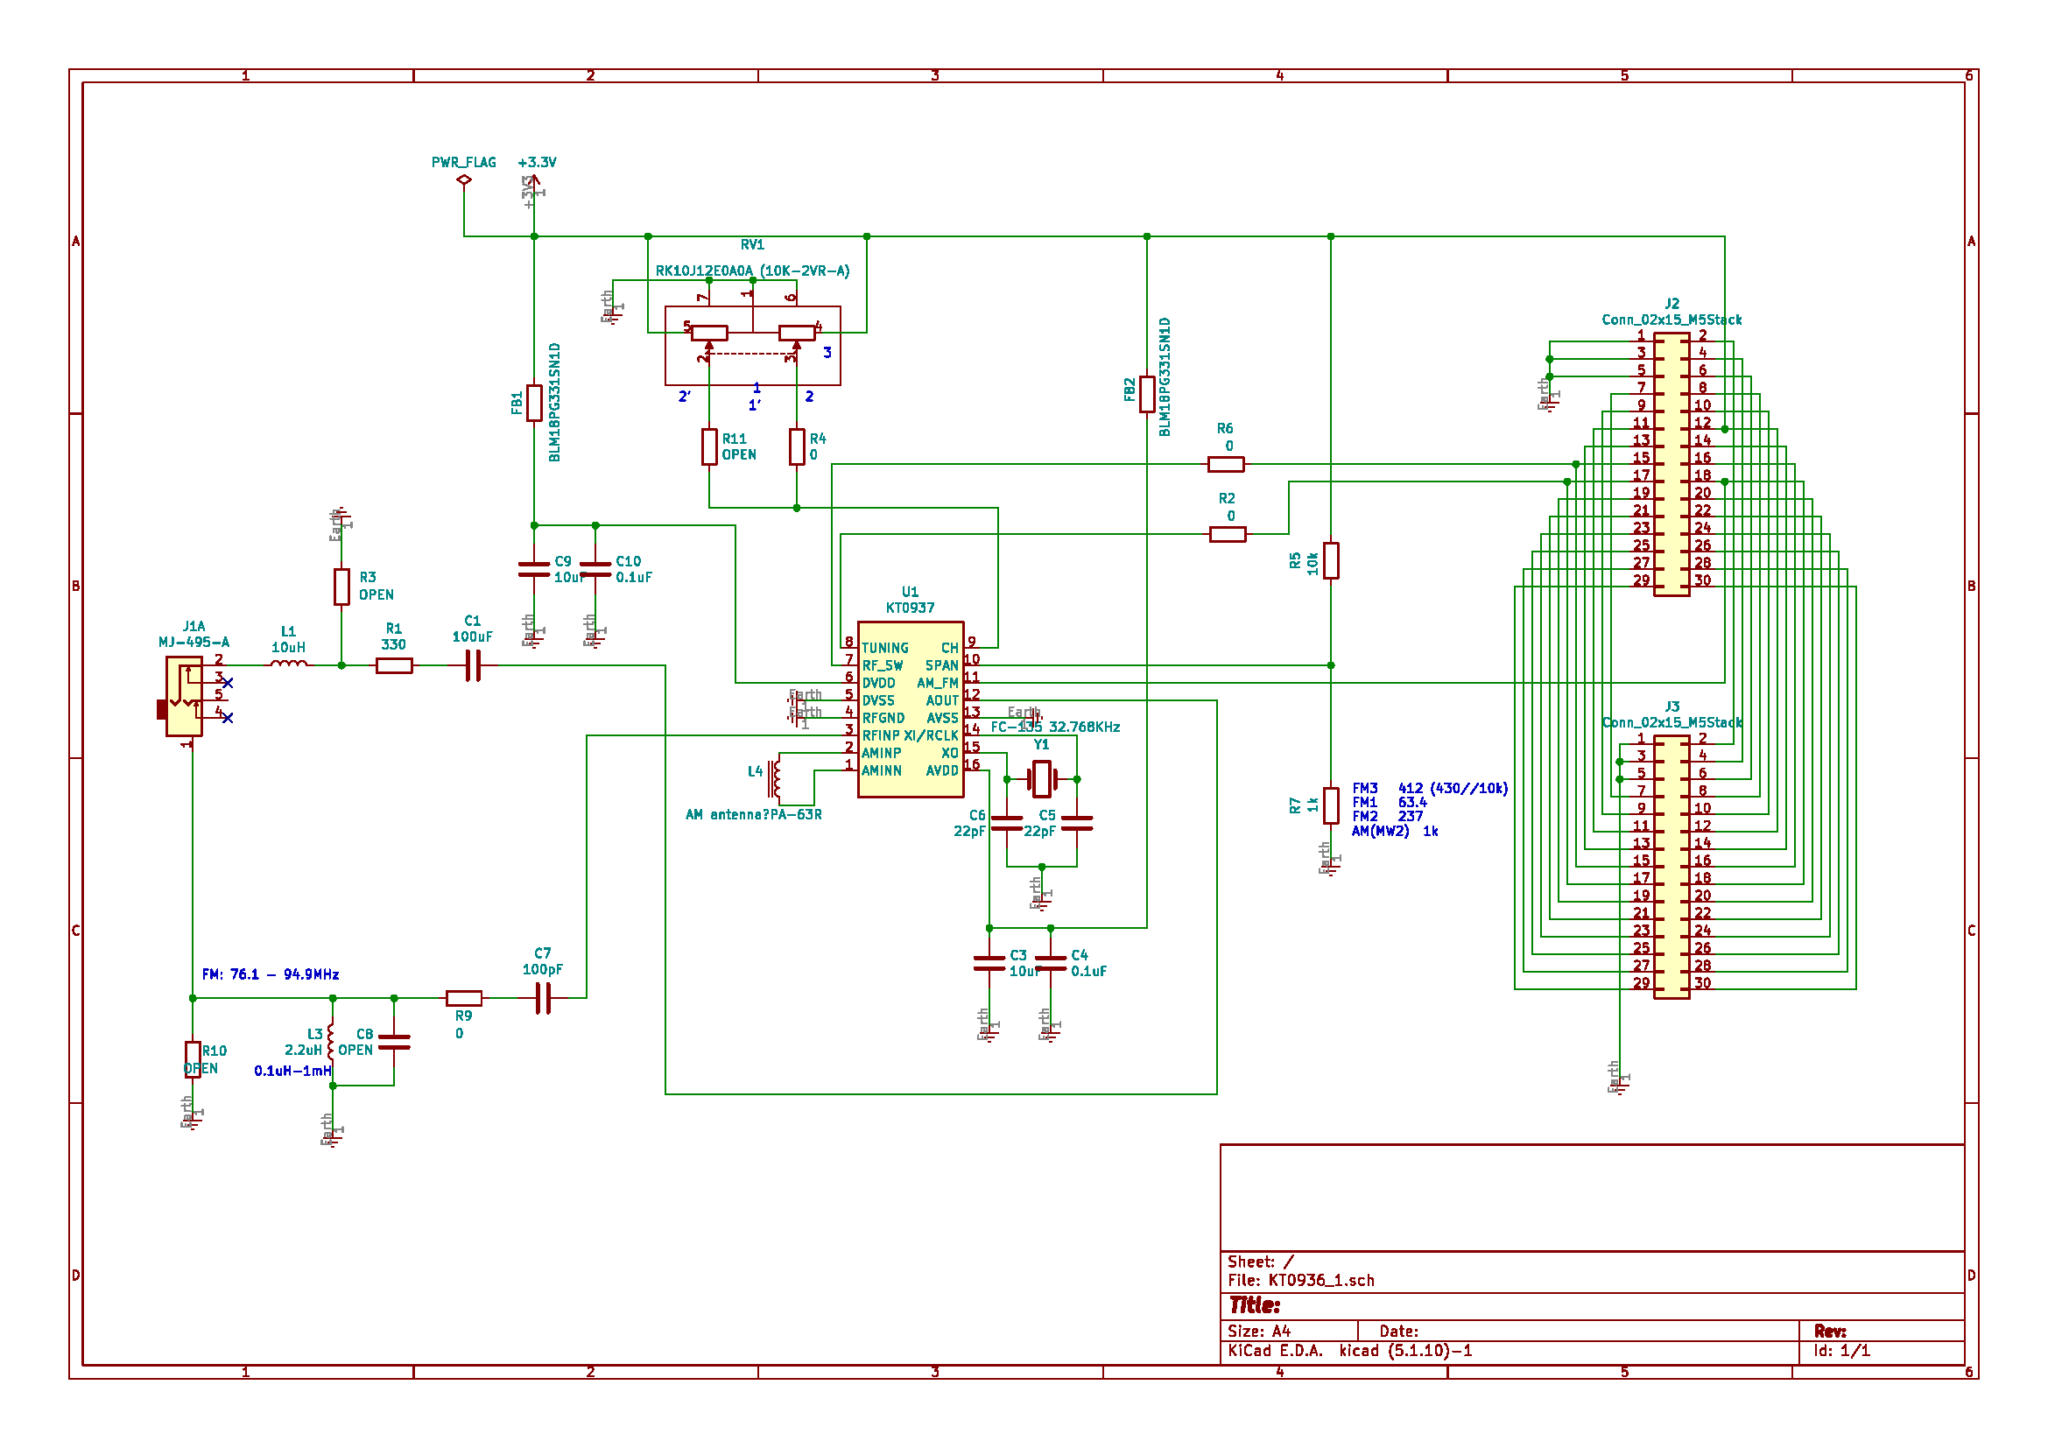Select resistor R11 symbol
The width and height of the screenshot is (2048, 1448).
click(x=709, y=447)
